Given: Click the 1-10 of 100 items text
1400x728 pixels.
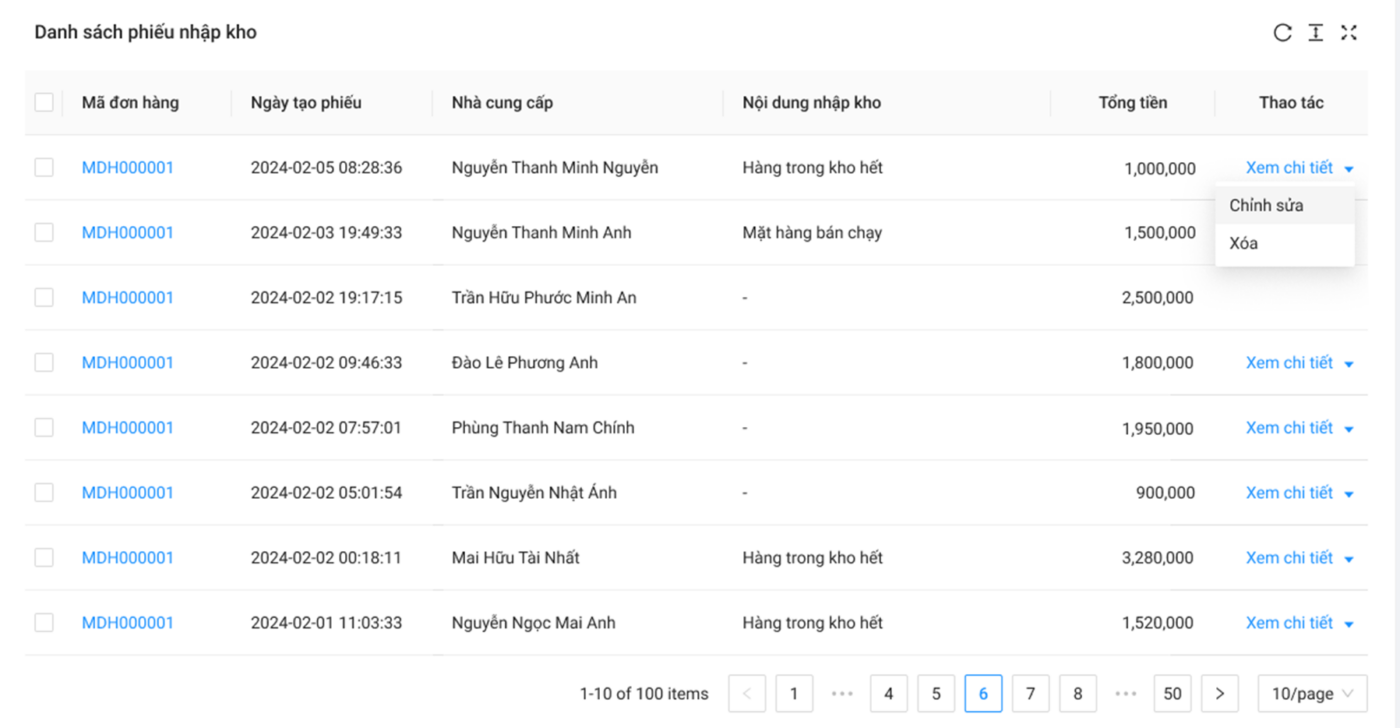Looking at the screenshot, I should click(644, 693).
